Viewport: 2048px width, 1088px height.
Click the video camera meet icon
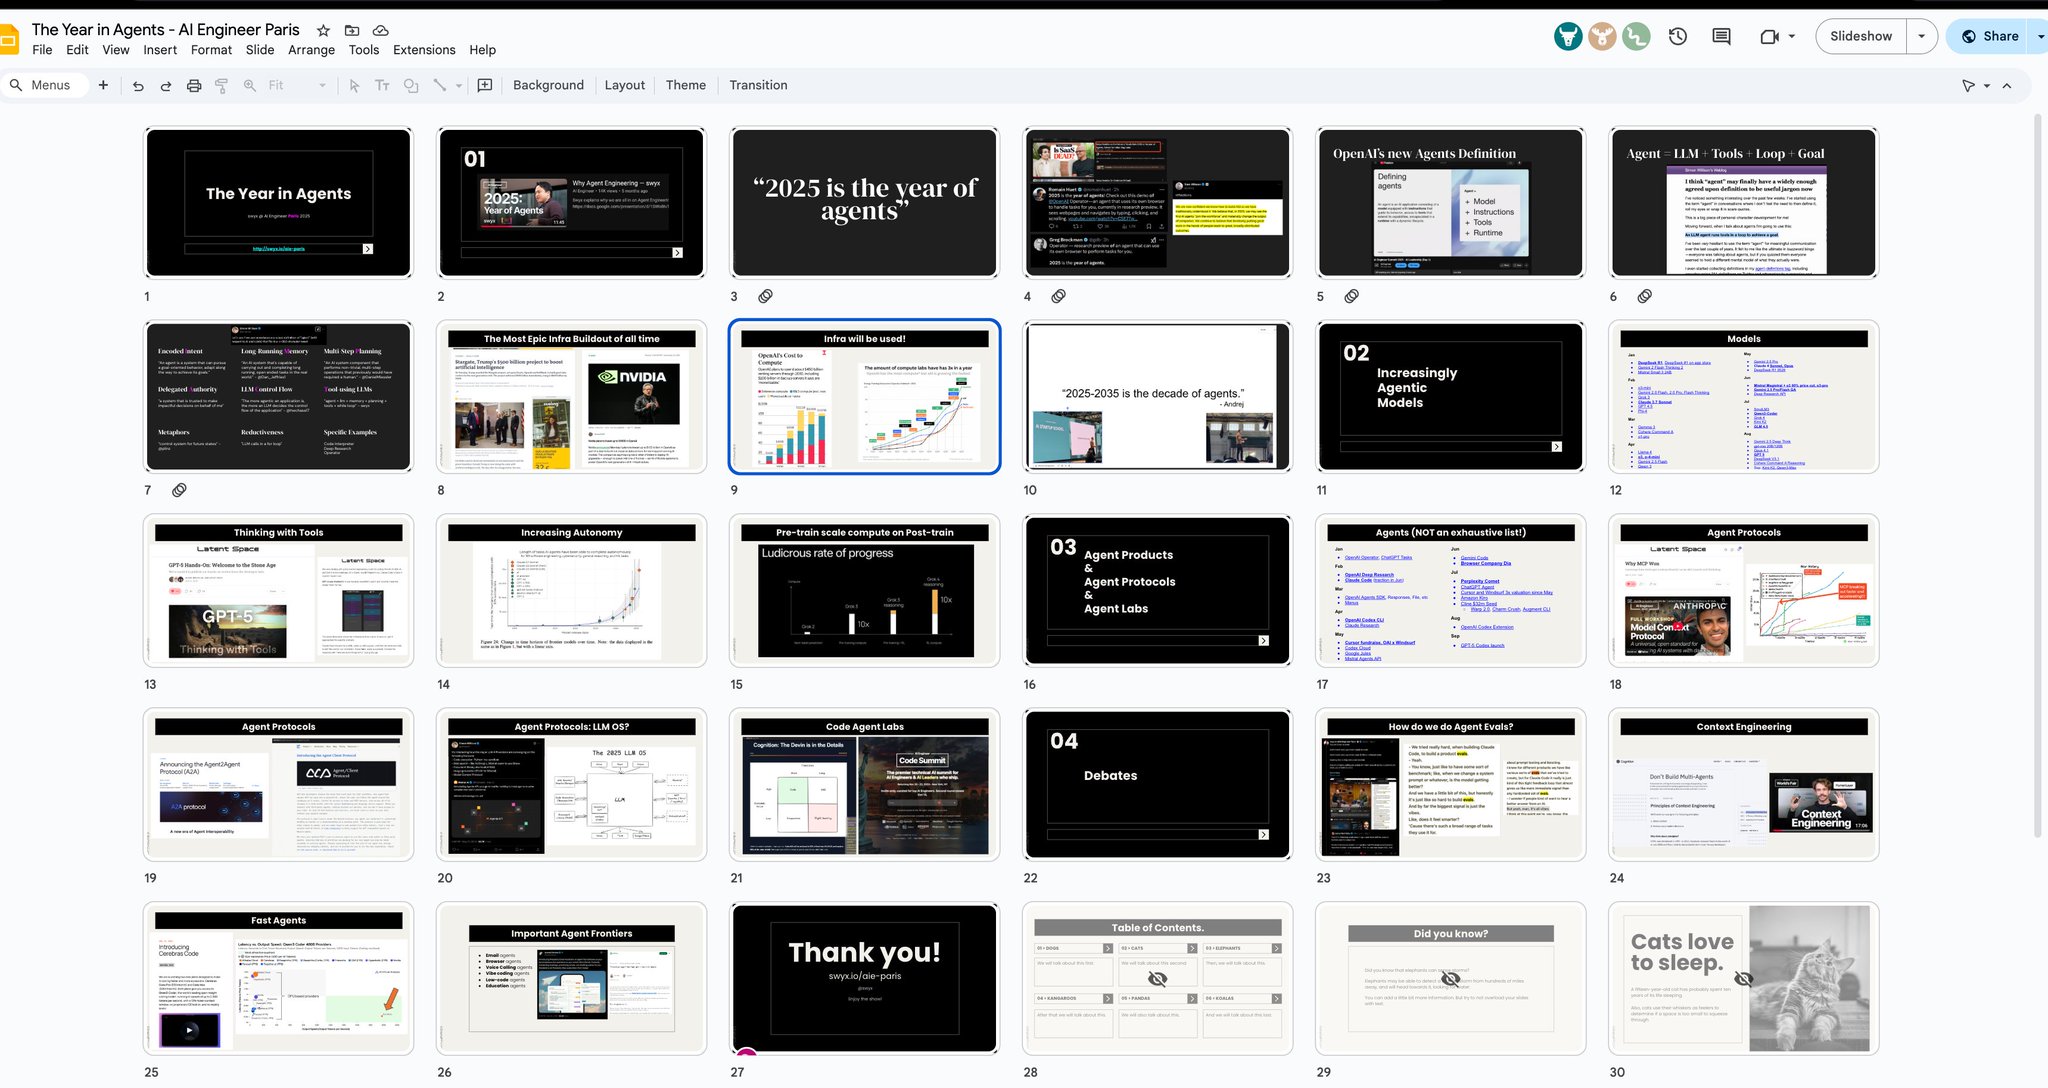(1769, 36)
